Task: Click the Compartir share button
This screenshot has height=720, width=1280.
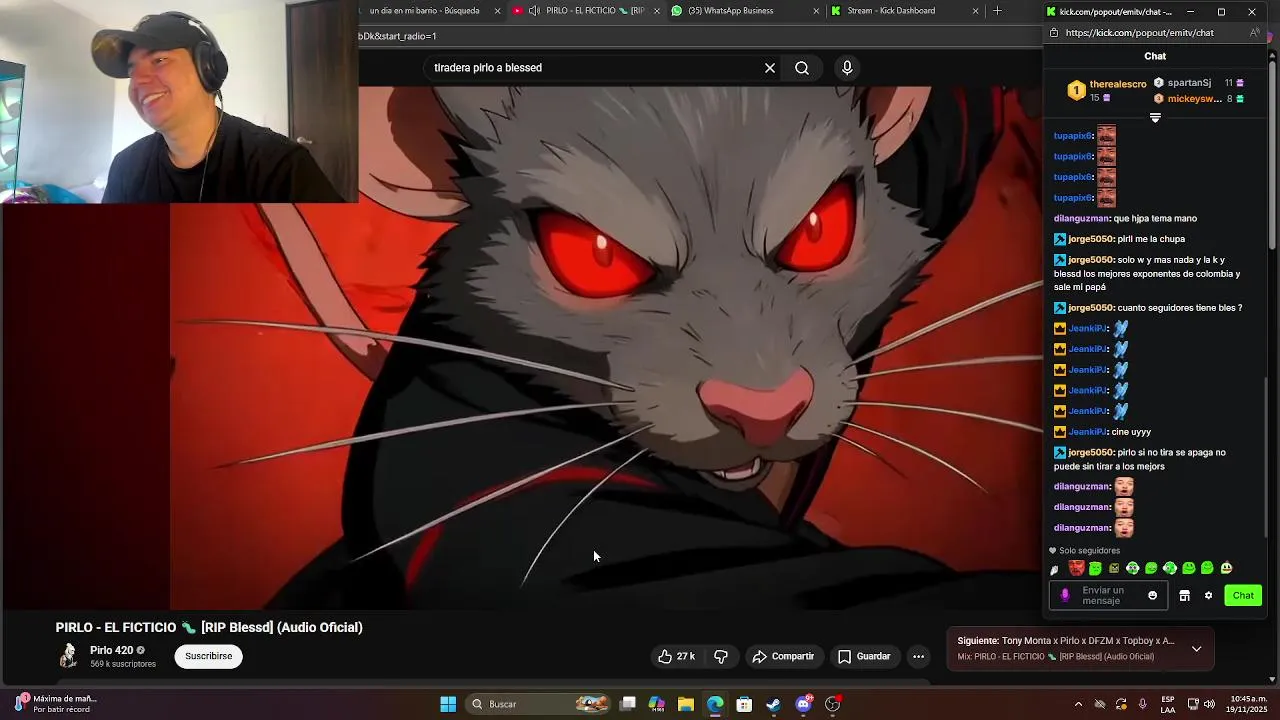Action: coord(783,656)
